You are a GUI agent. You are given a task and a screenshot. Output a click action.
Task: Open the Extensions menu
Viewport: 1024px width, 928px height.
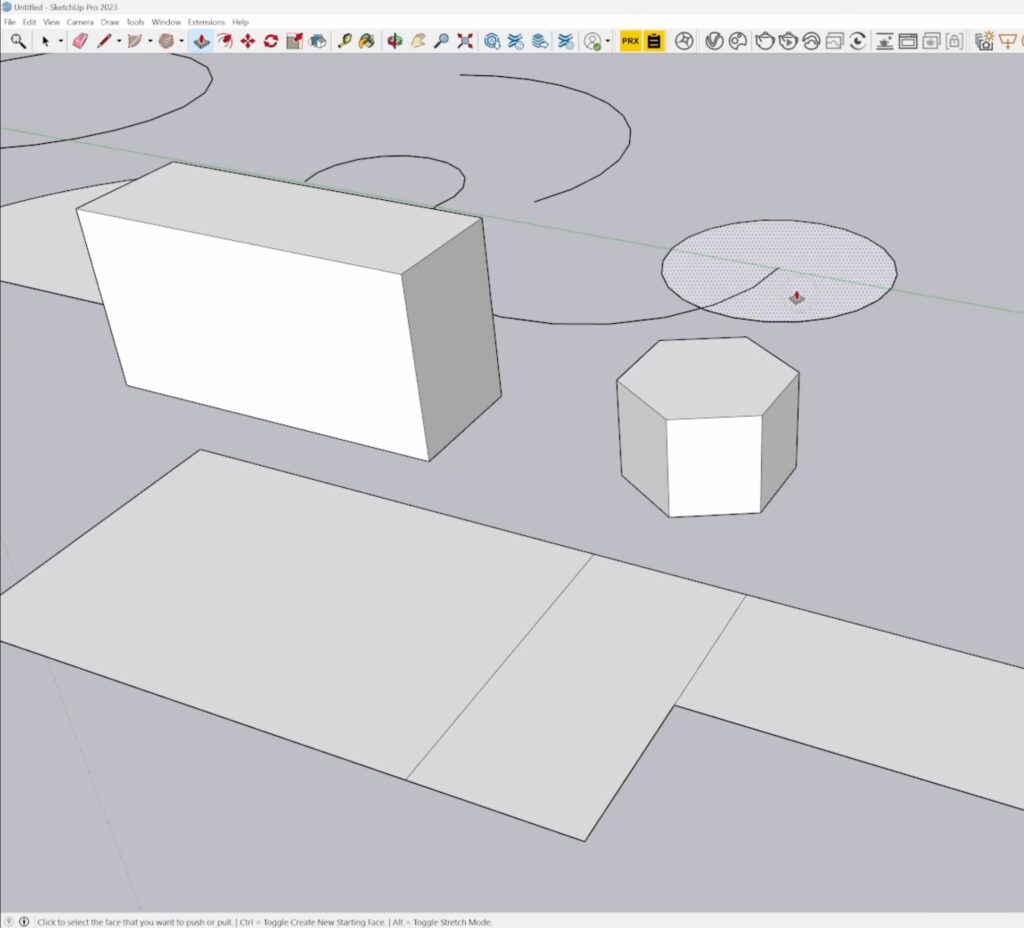point(206,22)
